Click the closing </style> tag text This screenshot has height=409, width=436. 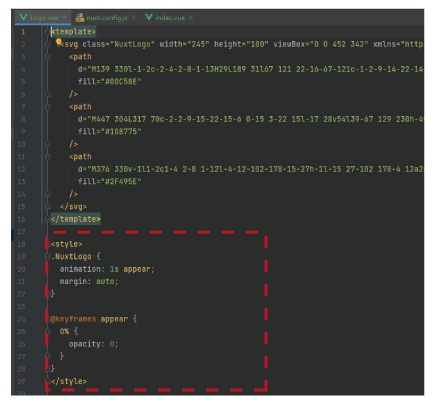pyautogui.click(x=69, y=381)
